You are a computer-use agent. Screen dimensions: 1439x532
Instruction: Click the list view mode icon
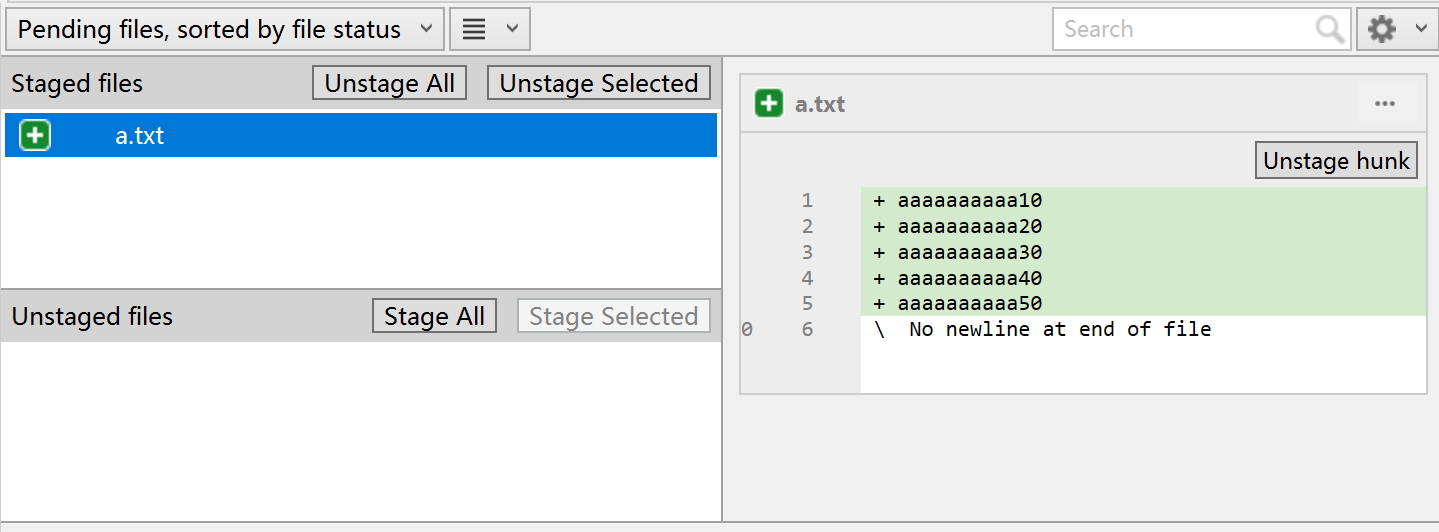pos(475,30)
